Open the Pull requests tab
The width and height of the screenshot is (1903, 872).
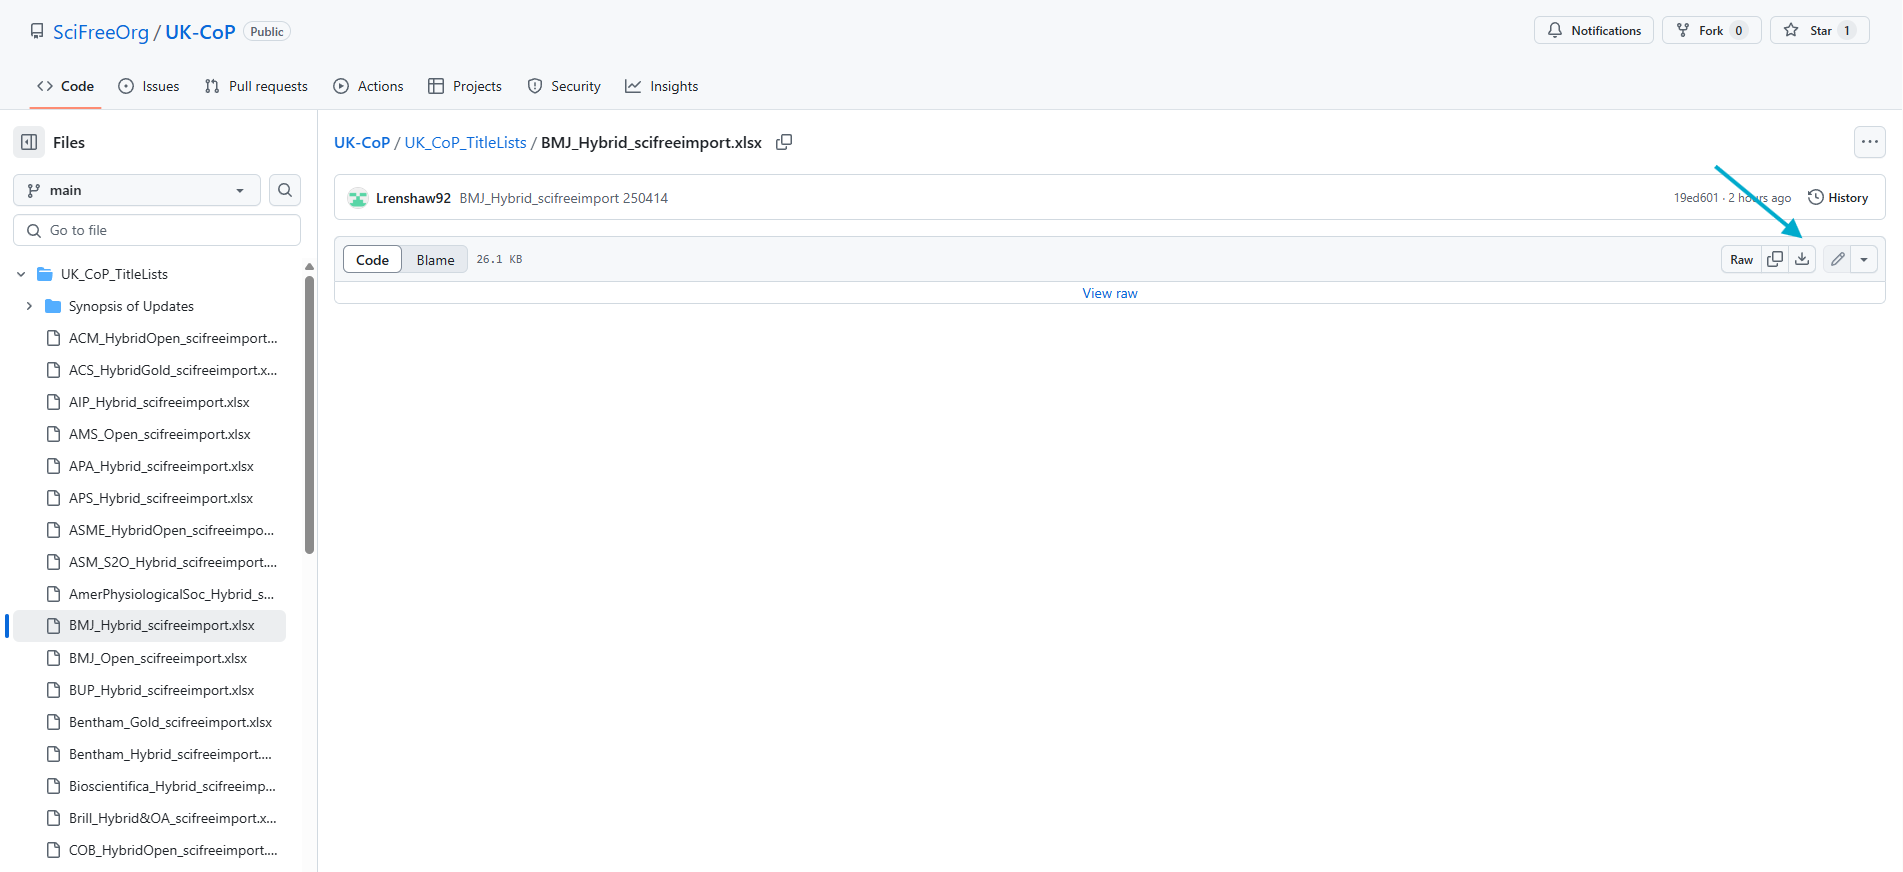click(x=256, y=86)
